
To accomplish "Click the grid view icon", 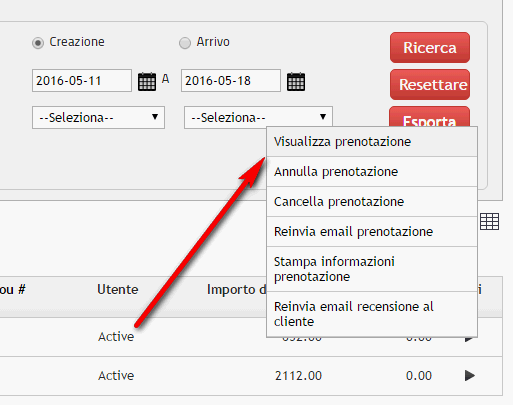I will click(x=489, y=222).
